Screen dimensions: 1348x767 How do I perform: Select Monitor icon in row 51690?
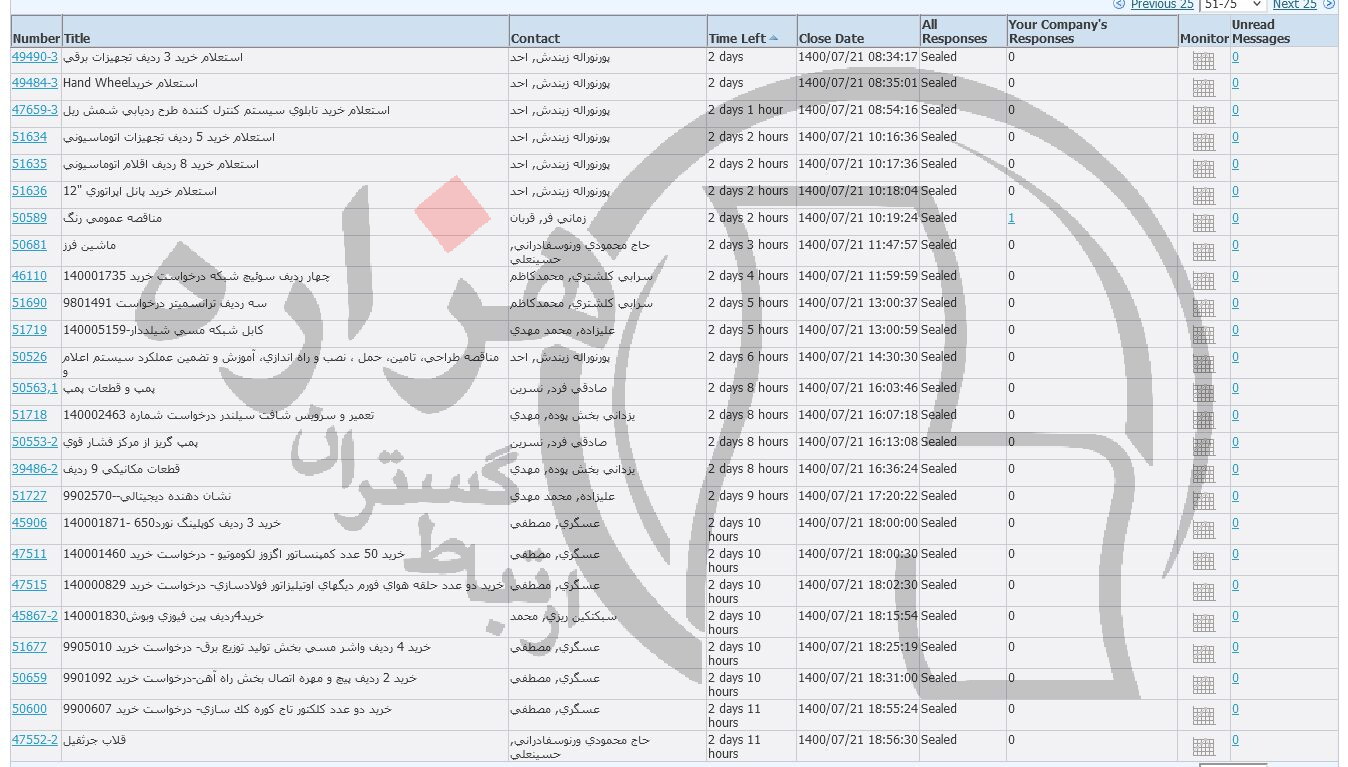click(1203, 308)
